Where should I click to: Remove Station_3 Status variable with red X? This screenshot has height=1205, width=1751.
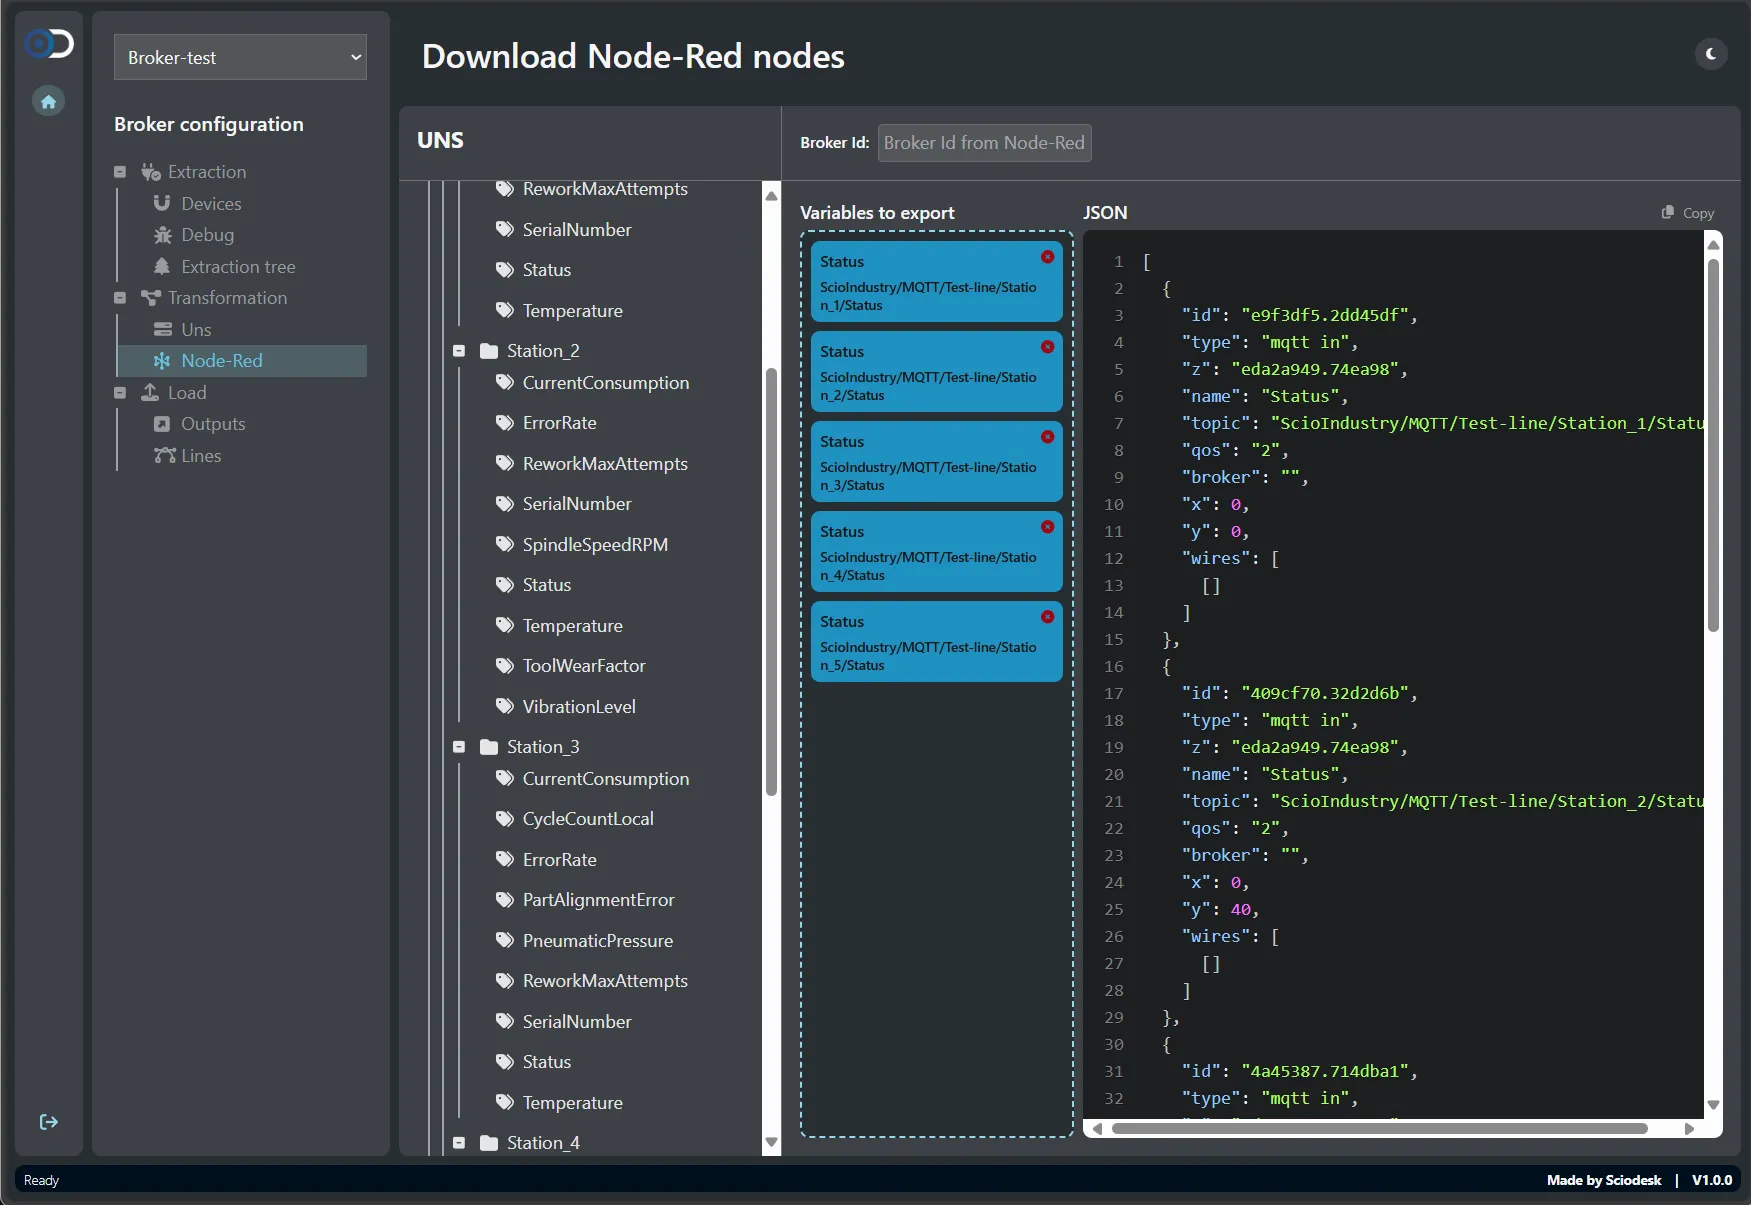tap(1047, 437)
